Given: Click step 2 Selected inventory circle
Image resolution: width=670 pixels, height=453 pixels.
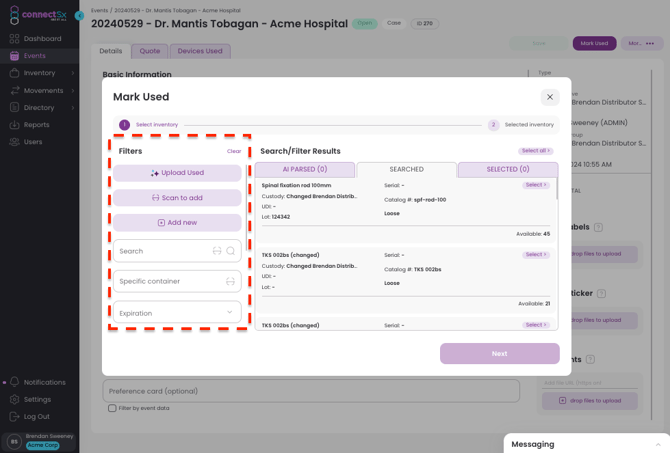Looking at the screenshot, I should click(494, 125).
